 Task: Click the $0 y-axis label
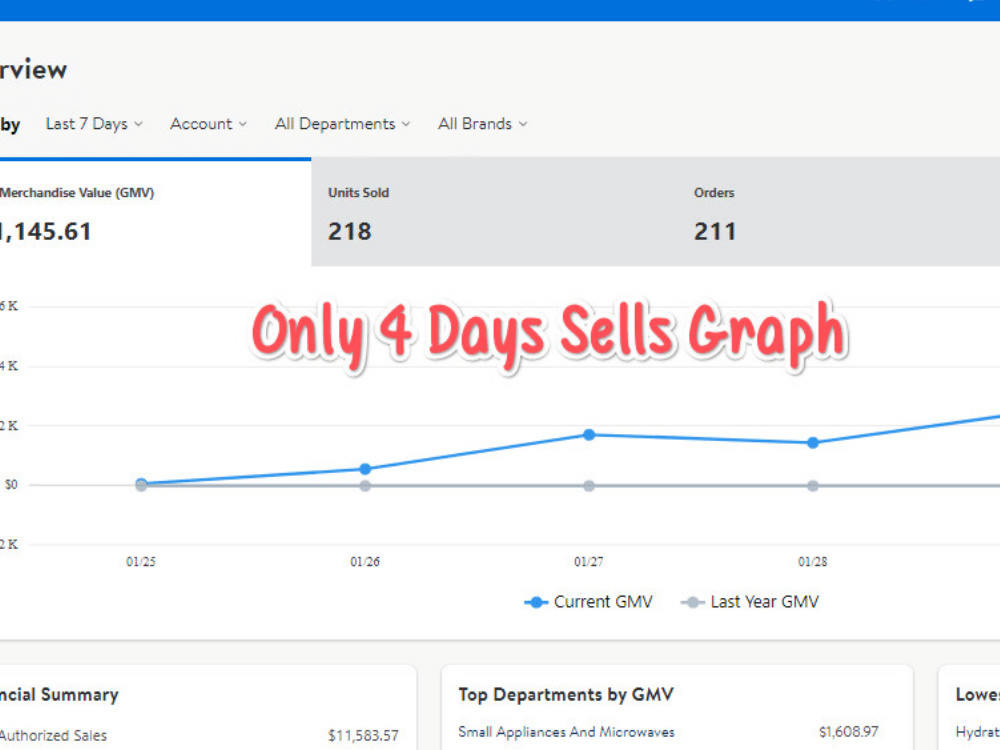click(11, 485)
